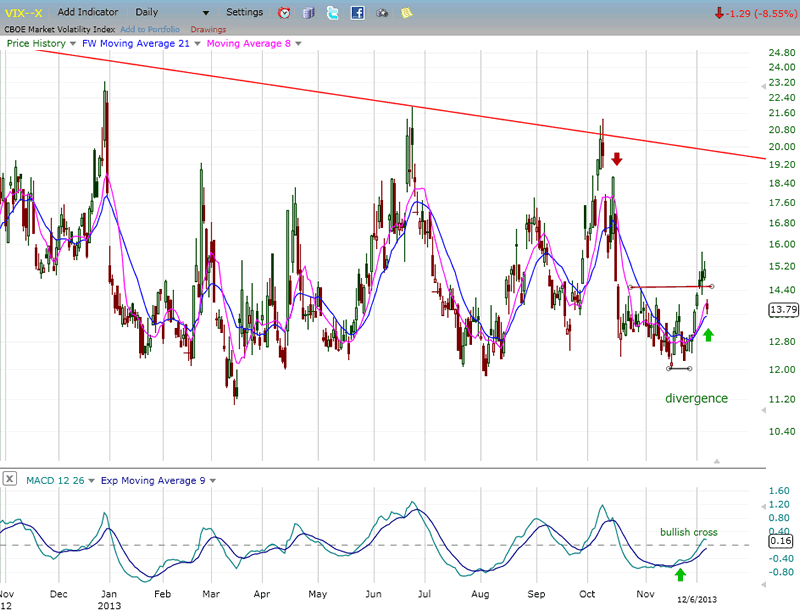Share chart via Facebook icon

(x=357, y=13)
